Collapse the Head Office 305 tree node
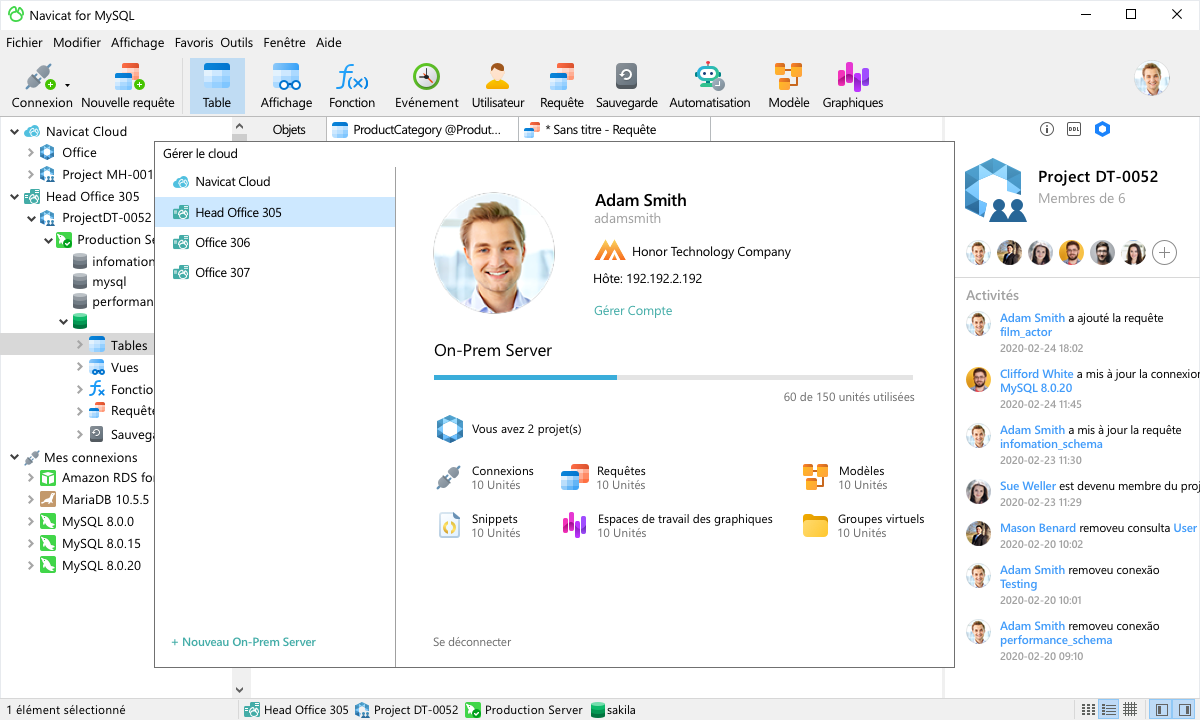Image resolution: width=1200 pixels, height=720 pixels. click(x=14, y=196)
